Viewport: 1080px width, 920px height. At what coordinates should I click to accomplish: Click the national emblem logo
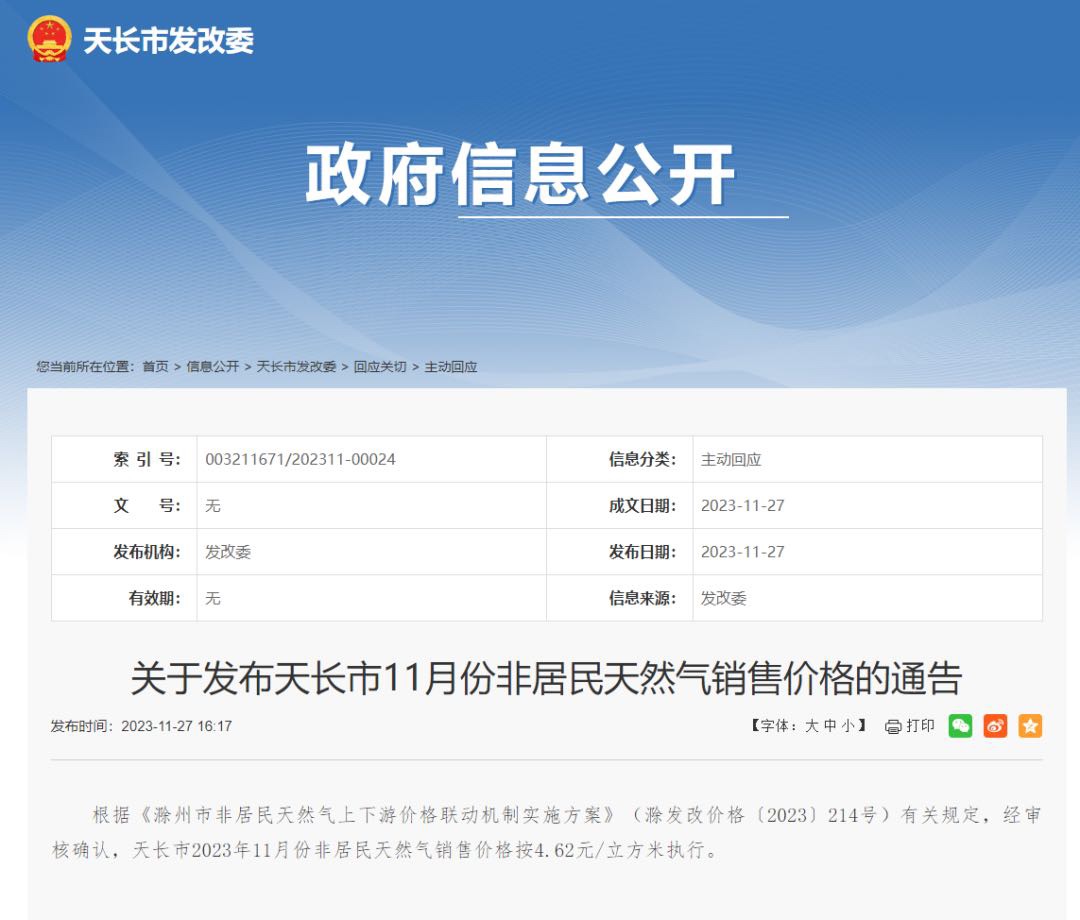coord(49,39)
